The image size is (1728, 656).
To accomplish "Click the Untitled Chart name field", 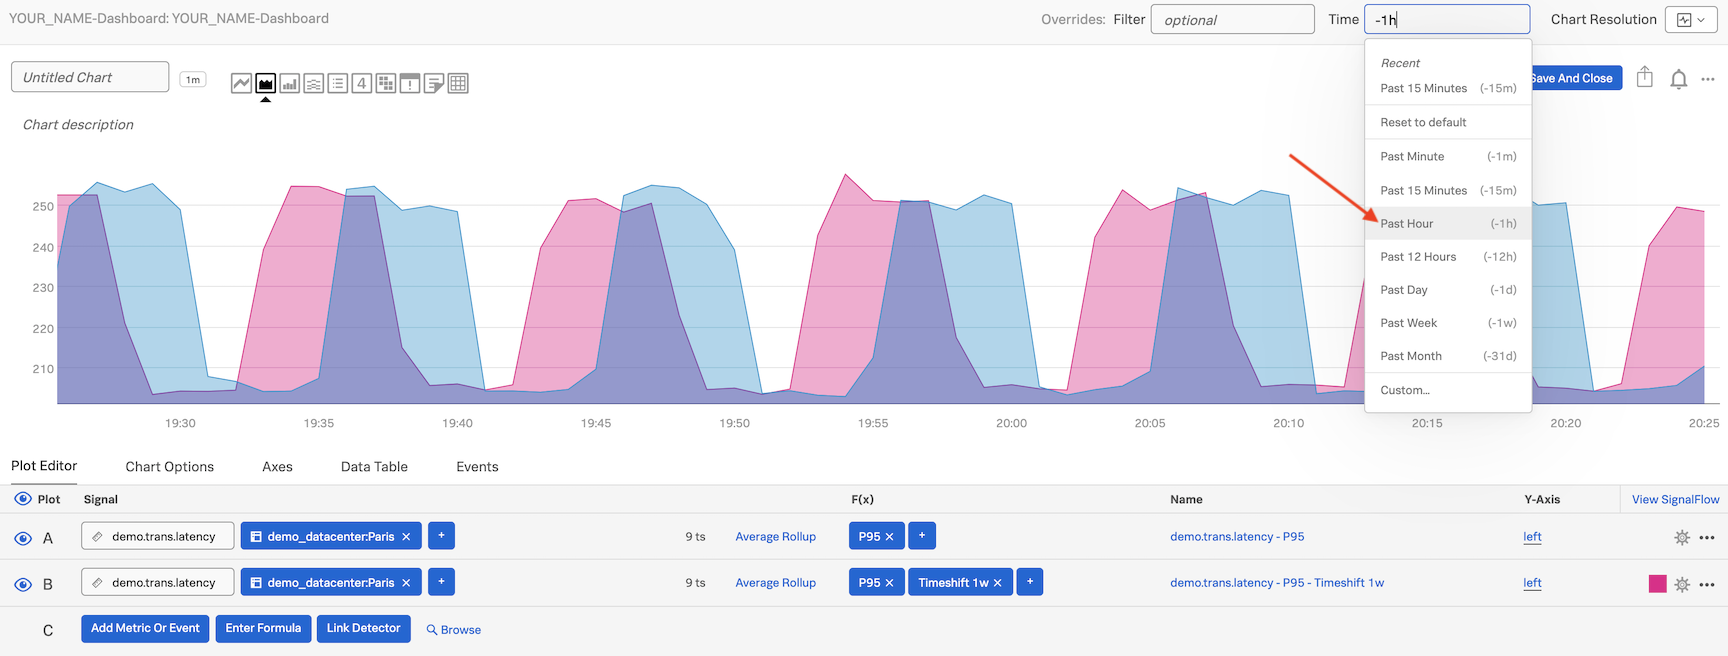I will coord(90,77).
